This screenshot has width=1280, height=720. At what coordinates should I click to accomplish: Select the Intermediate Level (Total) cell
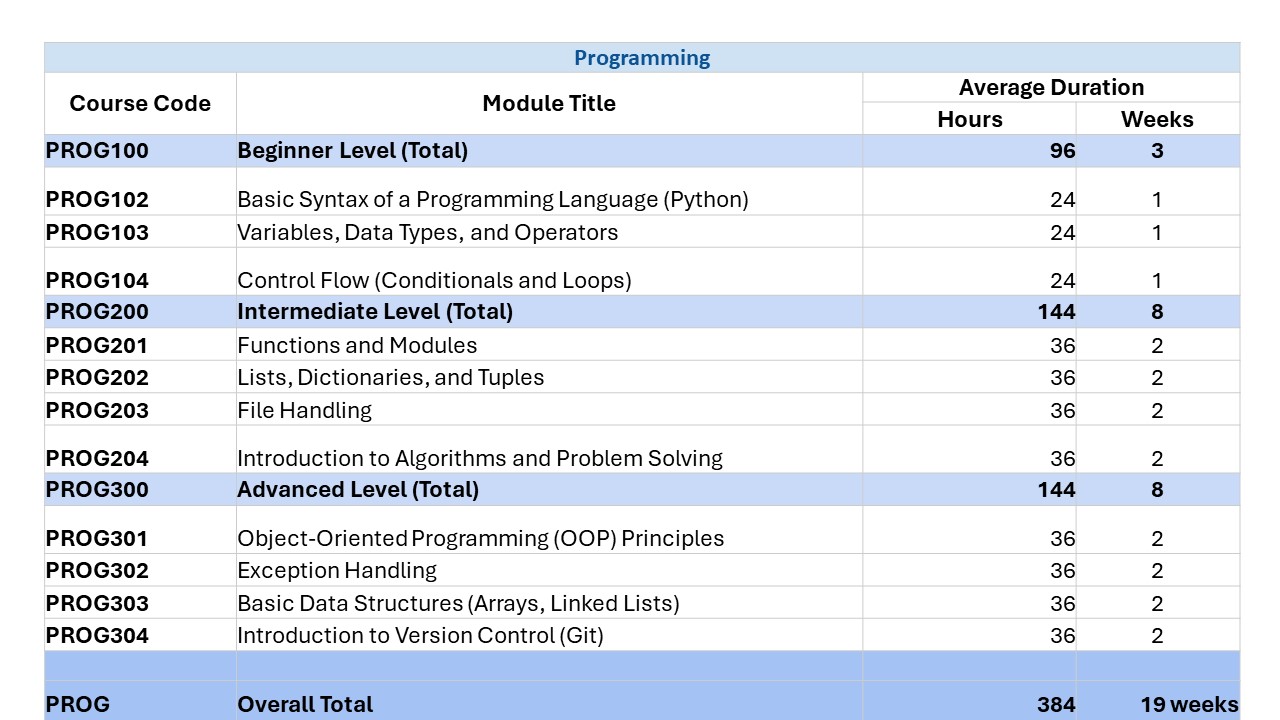pos(375,312)
